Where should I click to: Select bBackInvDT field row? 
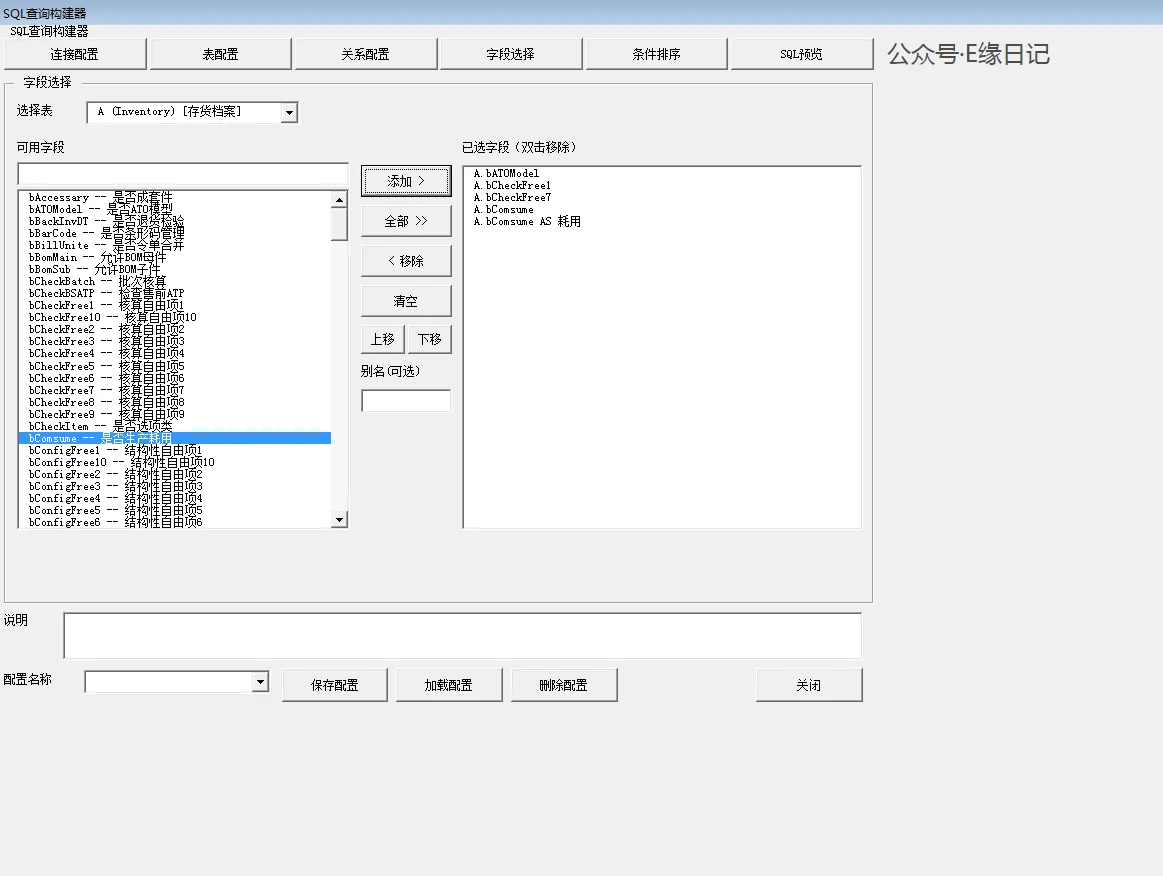(x=174, y=221)
